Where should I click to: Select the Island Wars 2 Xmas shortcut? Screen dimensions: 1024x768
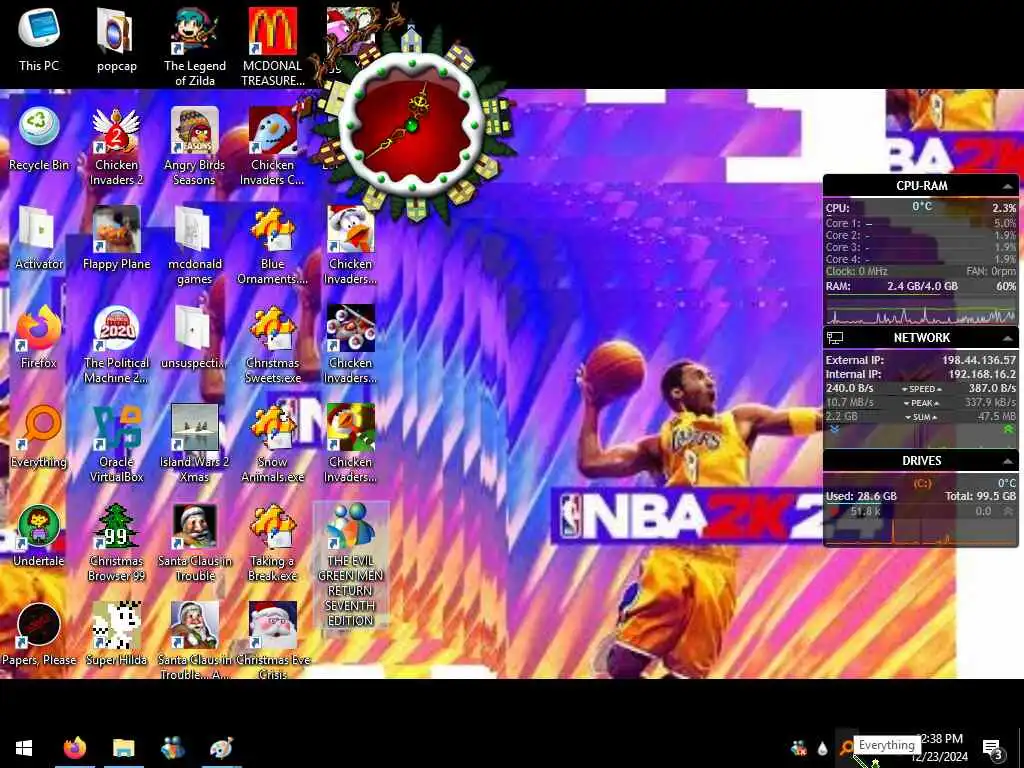(x=195, y=443)
